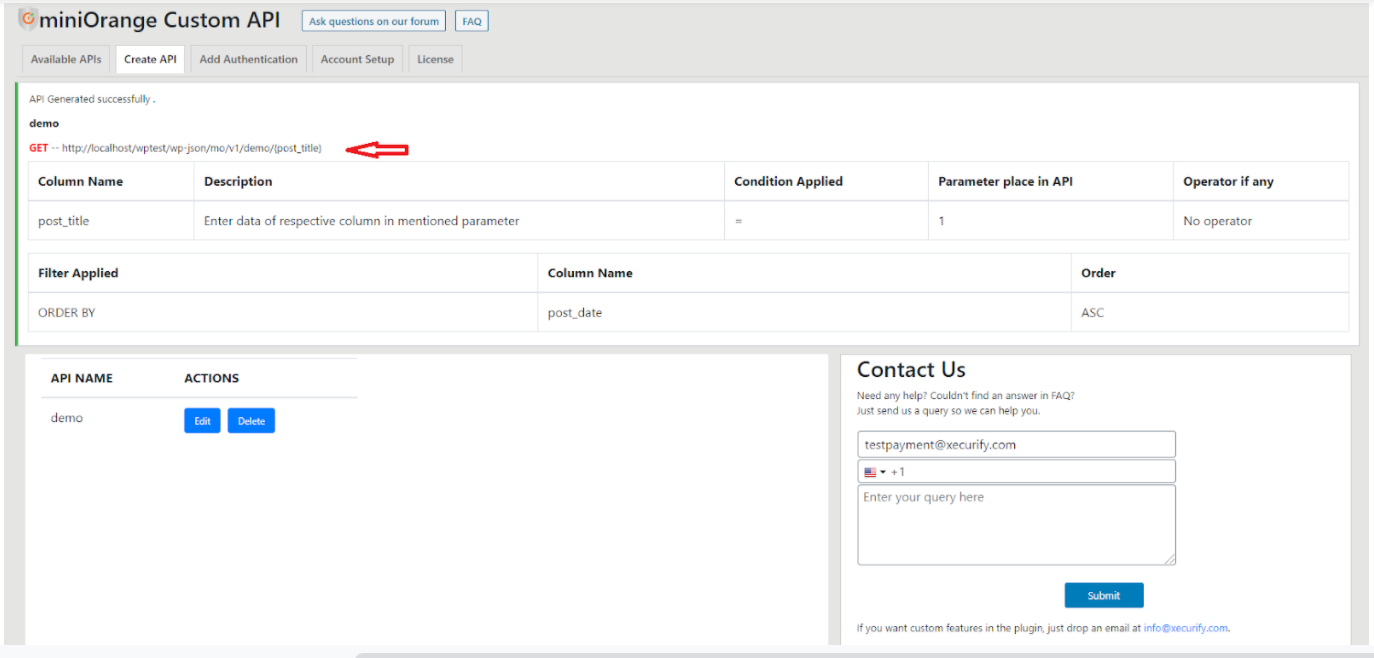Focus the email field with testpayment@xecurify.com

click(x=1017, y=444)
